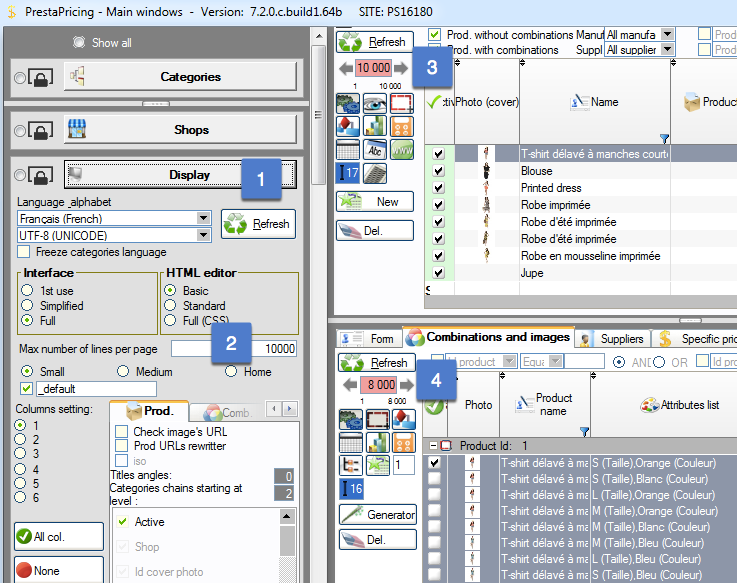737x583 pixels.
Task: Select 'Simplified' interface radio option
Action: click(x=29, y=306)
